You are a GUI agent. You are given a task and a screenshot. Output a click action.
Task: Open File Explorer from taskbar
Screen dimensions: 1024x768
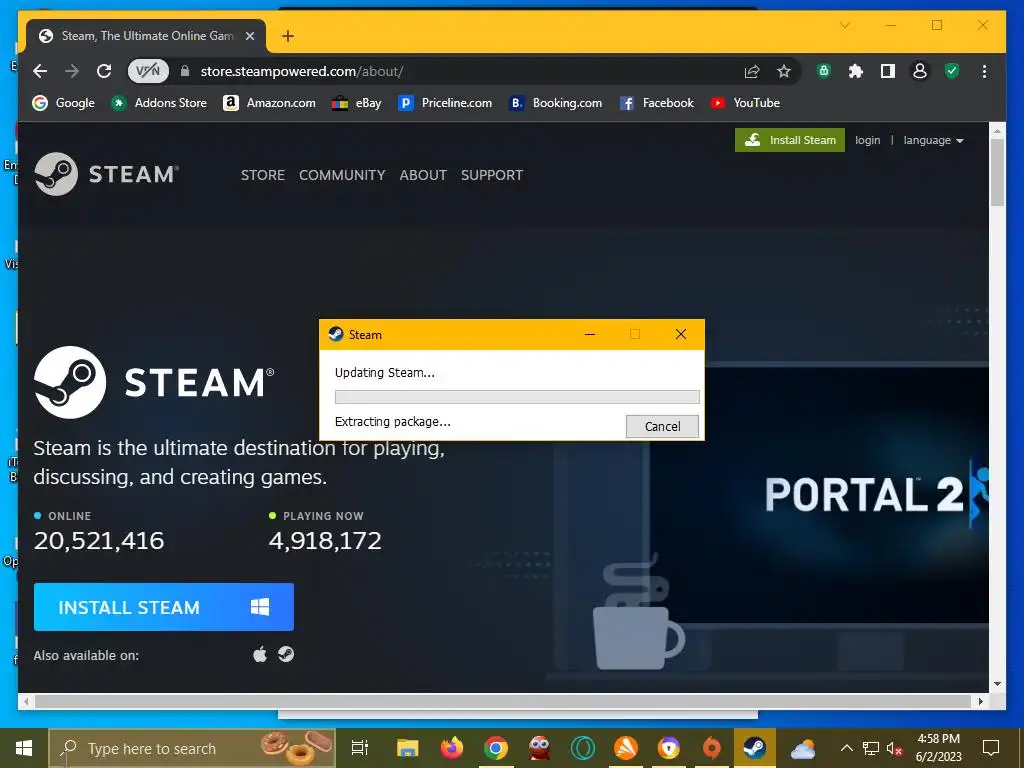click(x=408, y=748)
